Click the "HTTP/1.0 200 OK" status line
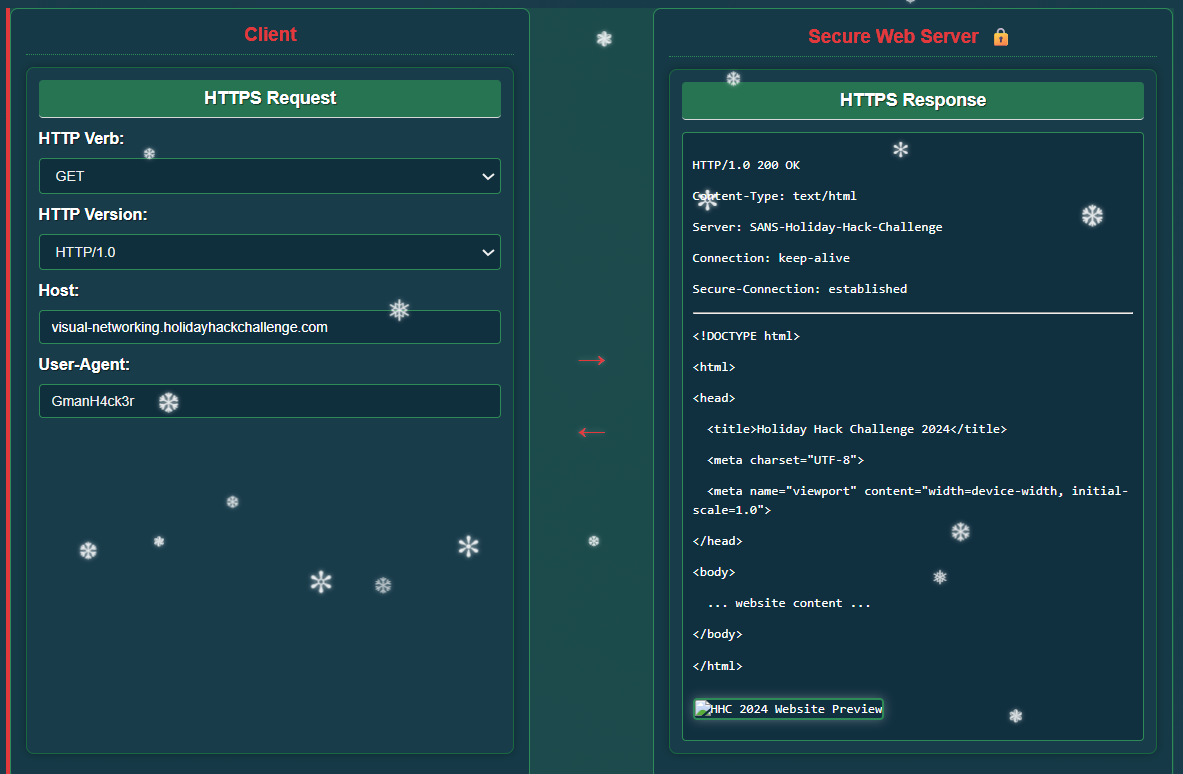Screen dimensions: 1183x774 746,165
